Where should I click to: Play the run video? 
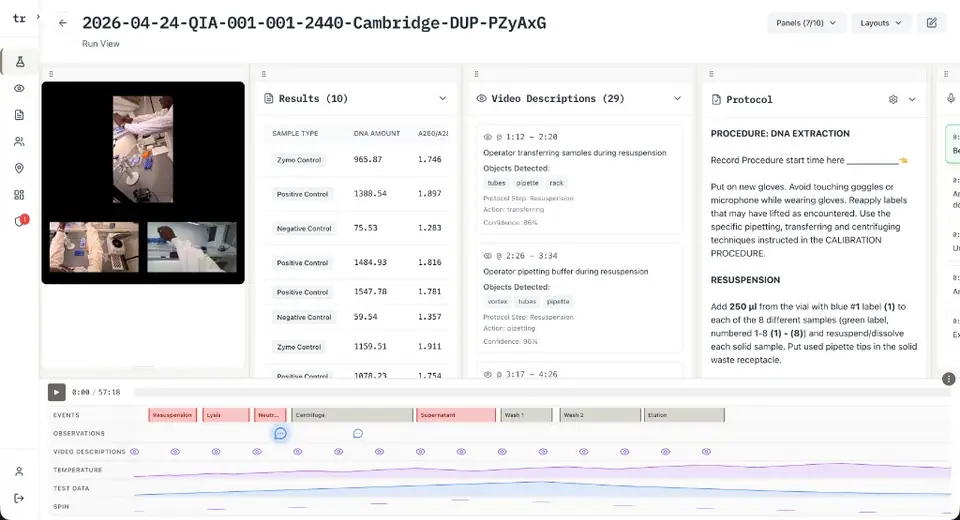click(x=56, y=392)
